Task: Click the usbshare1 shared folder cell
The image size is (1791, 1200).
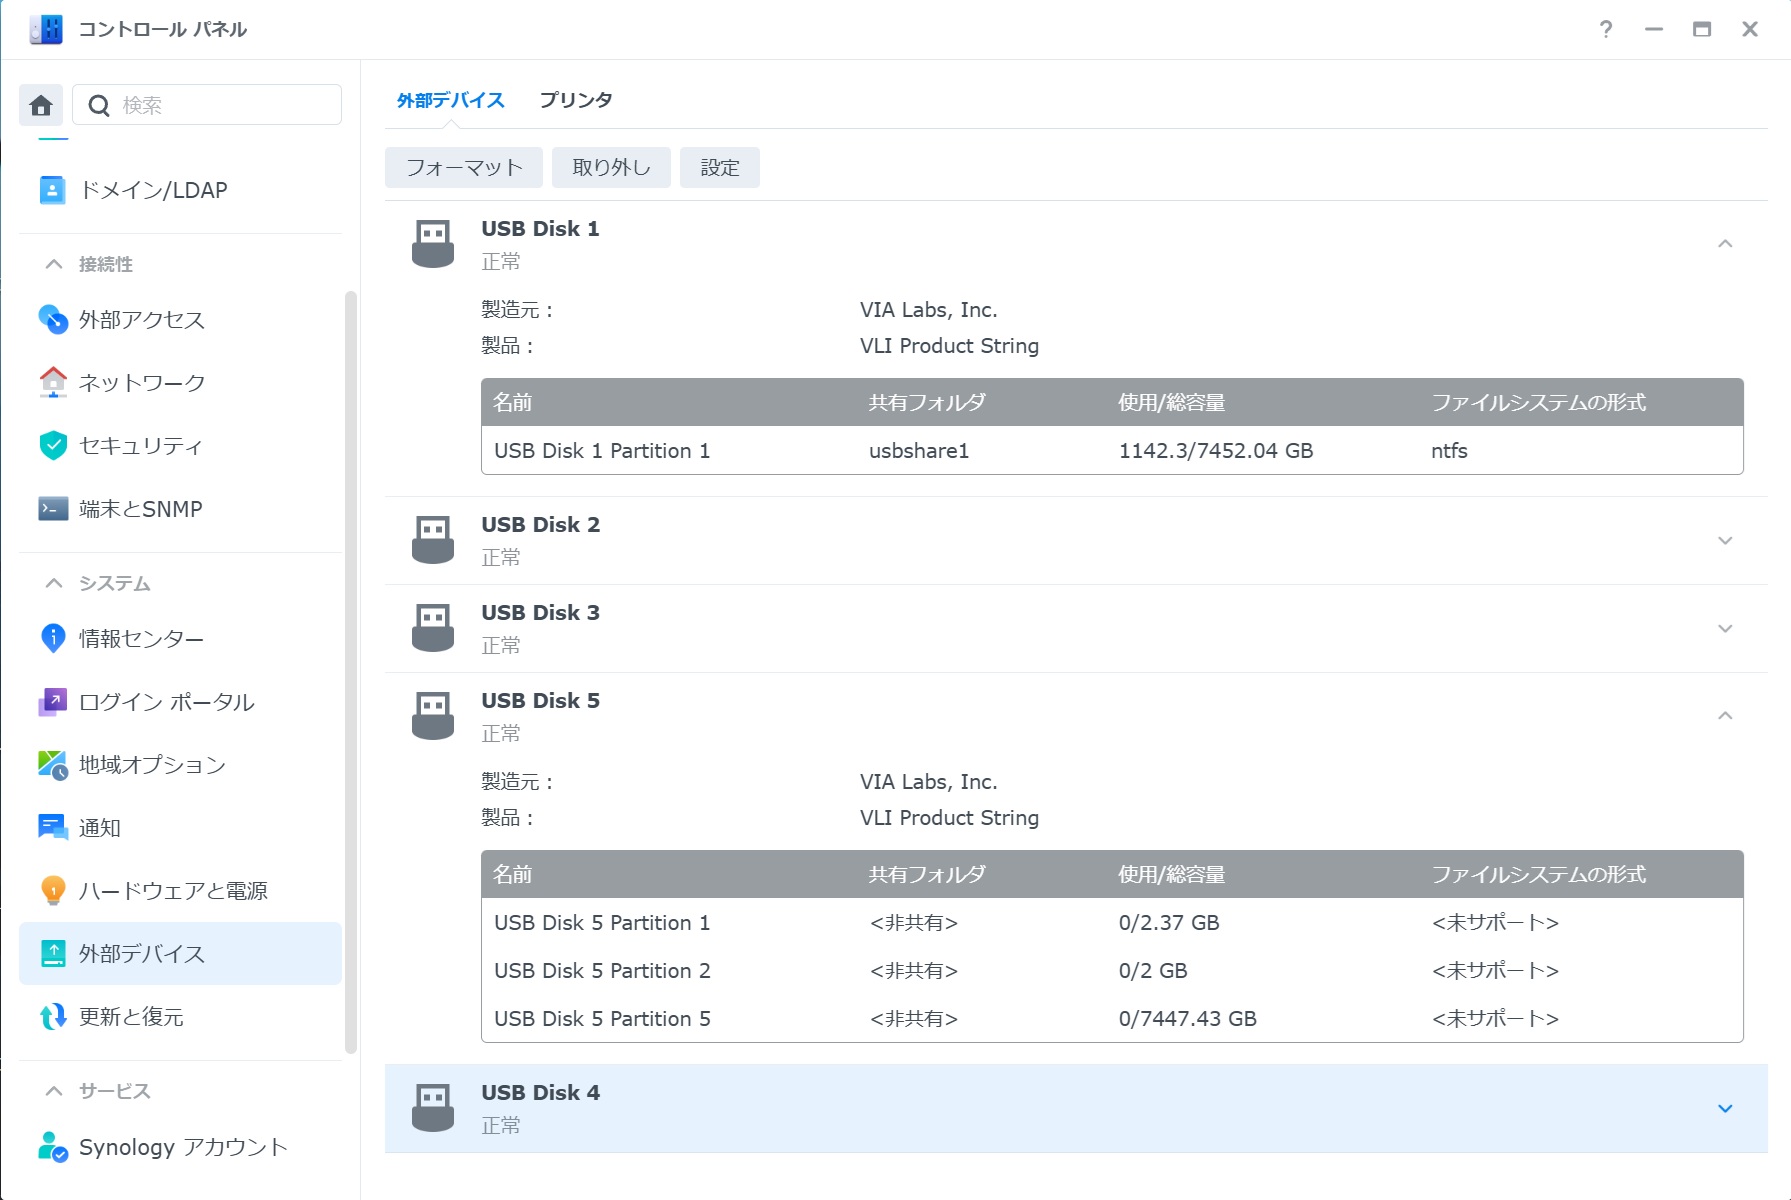Action: [919, 451]
